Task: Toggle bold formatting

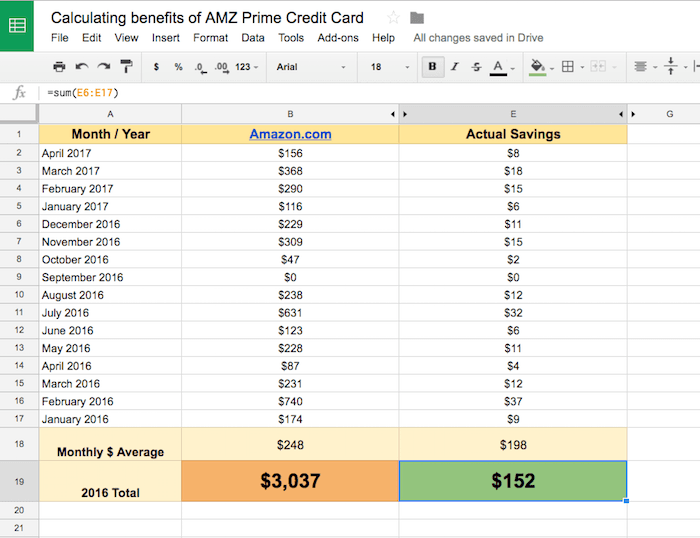Action: coord(432,67)
